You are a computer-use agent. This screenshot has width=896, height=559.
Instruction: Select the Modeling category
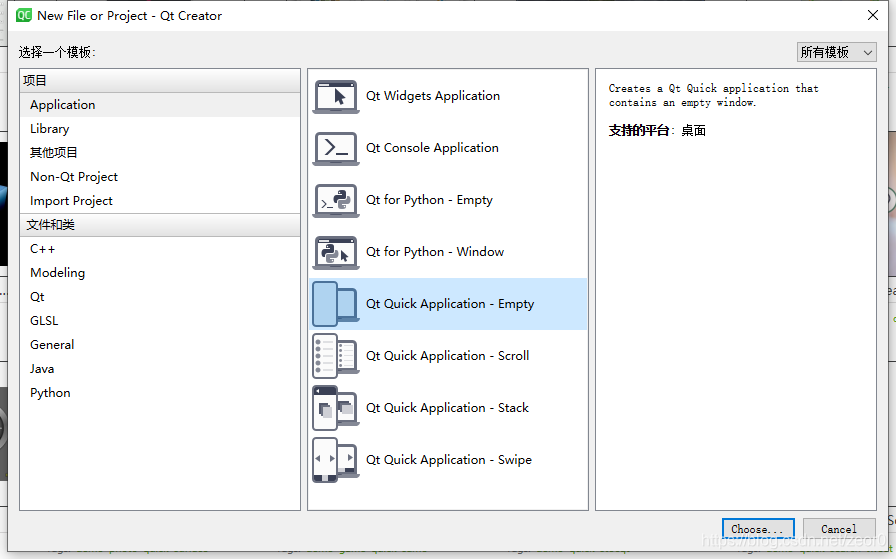(160, 273)
